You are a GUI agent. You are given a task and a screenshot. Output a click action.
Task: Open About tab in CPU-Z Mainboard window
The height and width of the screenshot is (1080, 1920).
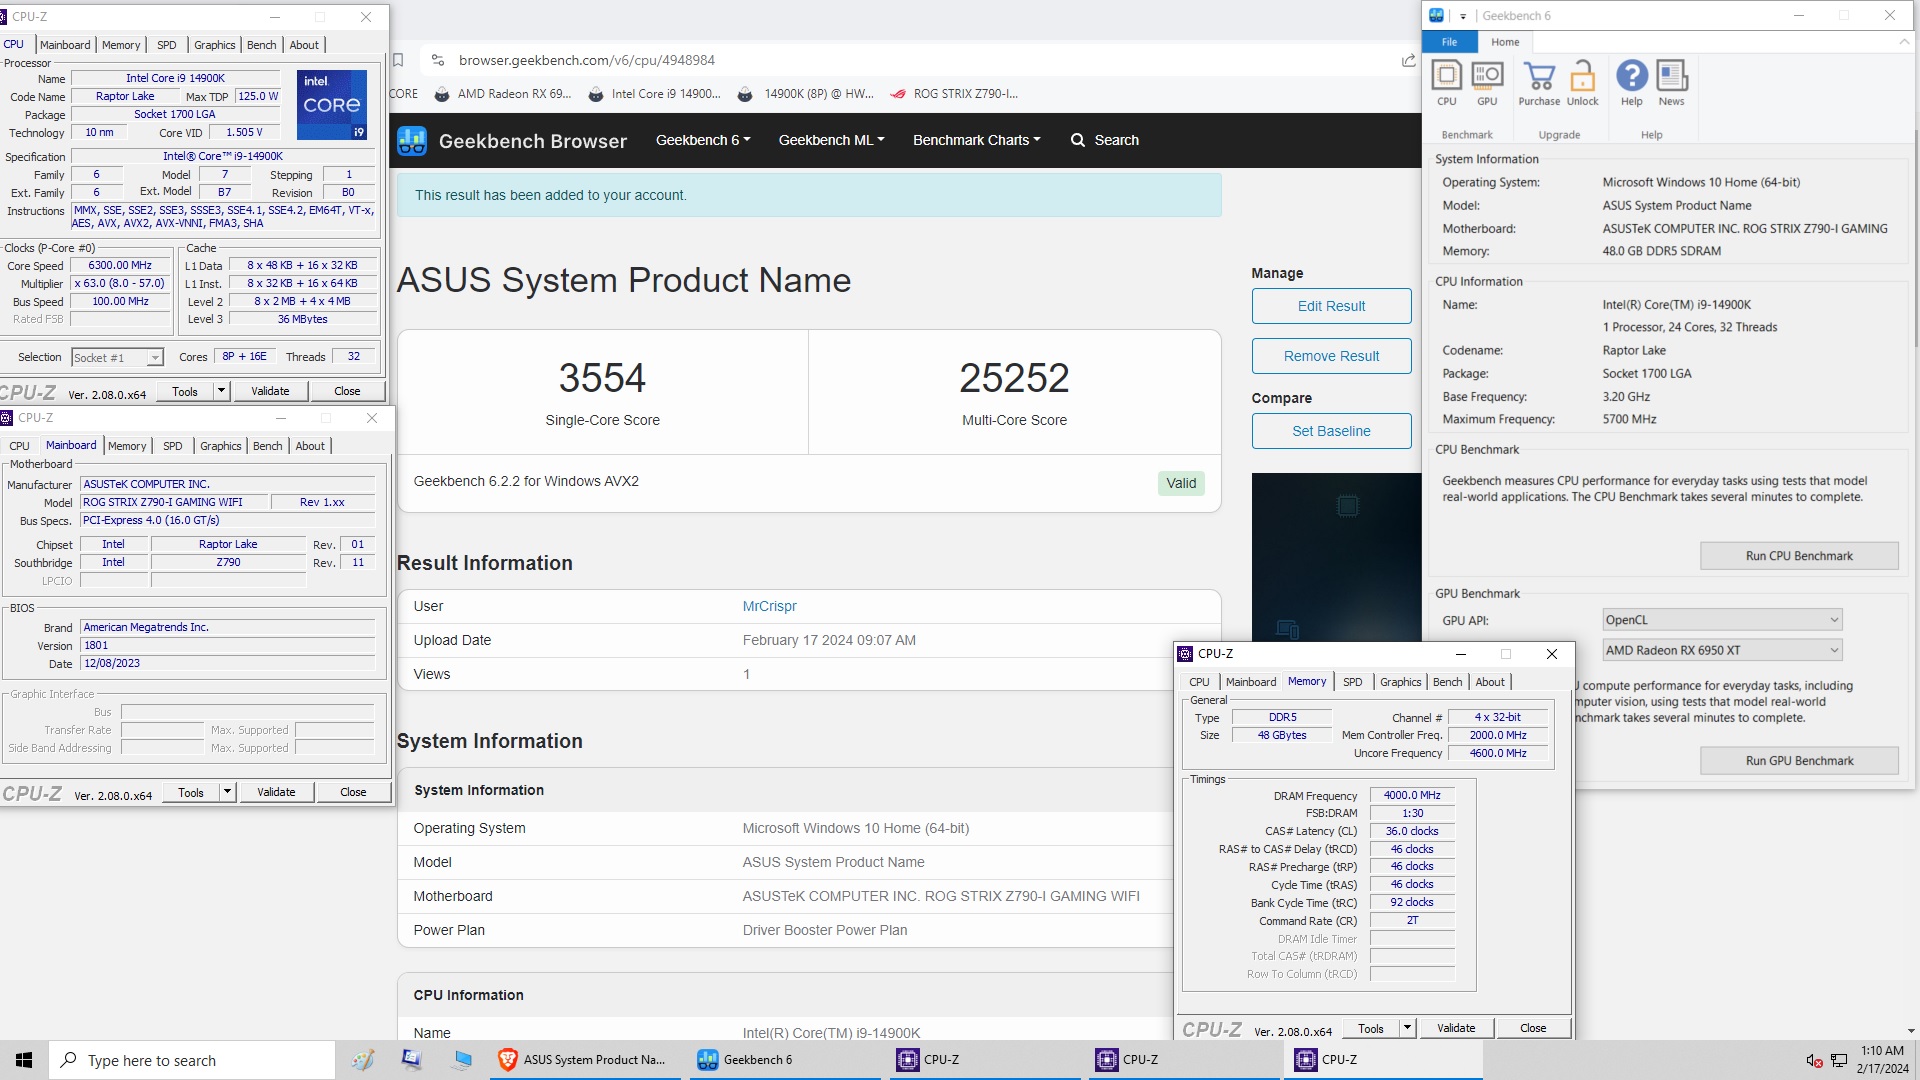tap(310, 446)
